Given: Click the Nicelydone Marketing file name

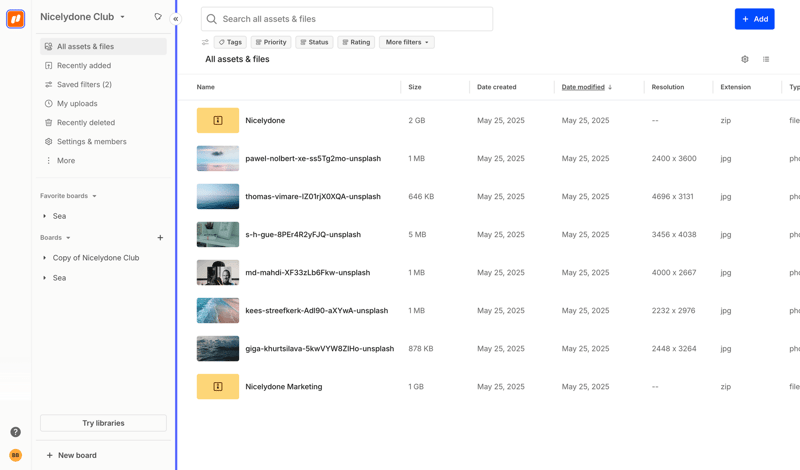Looking at the screenshot, I should [x=284, y=387].
